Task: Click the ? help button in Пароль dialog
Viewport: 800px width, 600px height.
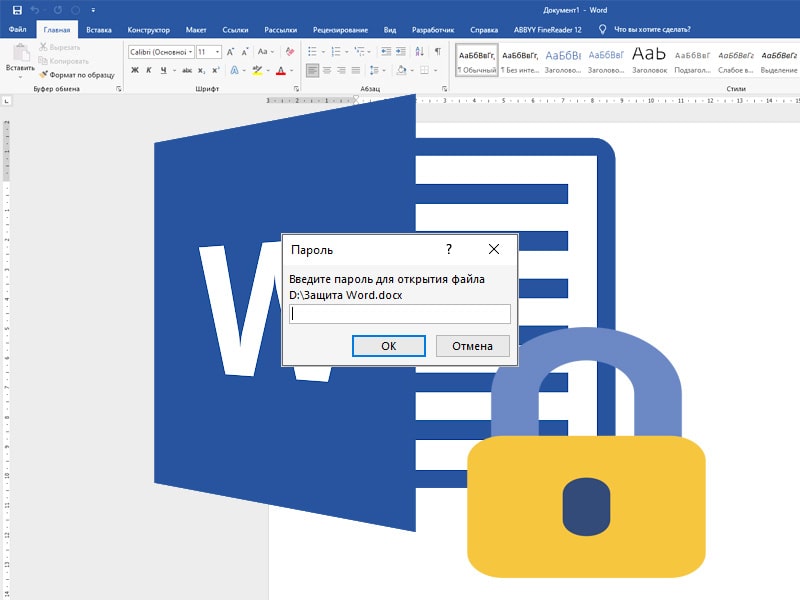Action: click(448, 249)
